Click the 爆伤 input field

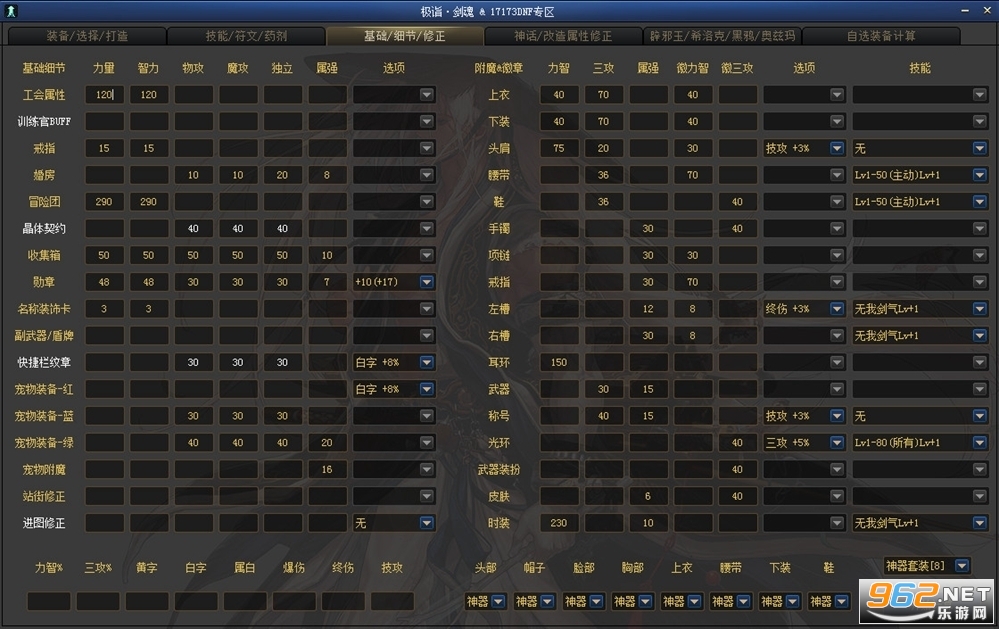click(x=294, y=601)
